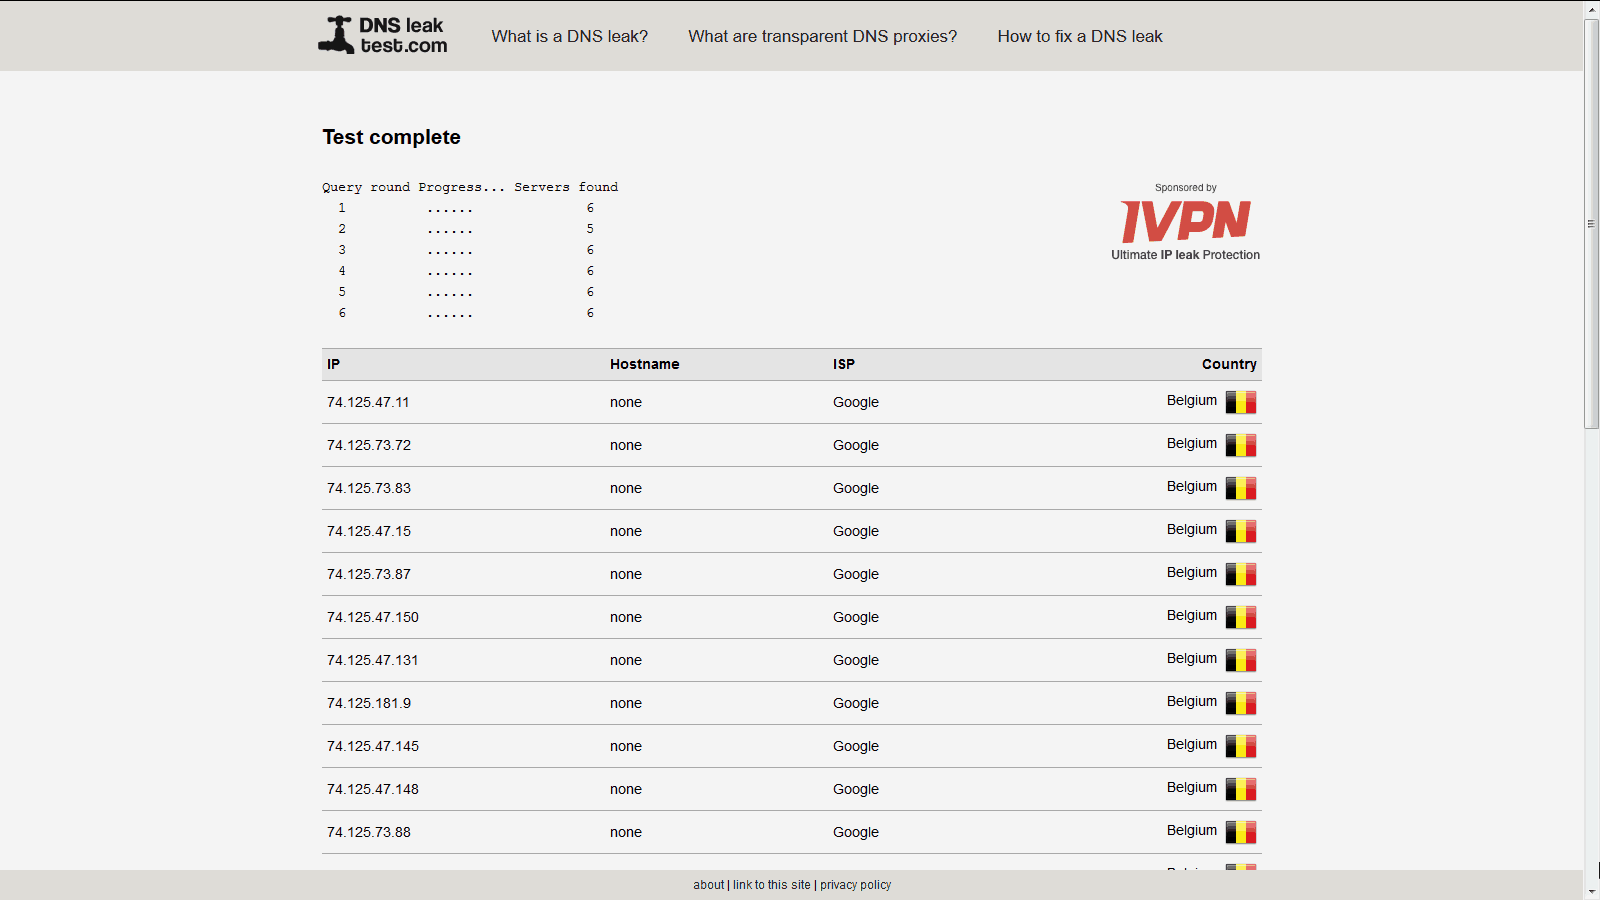Click Belgium flag in 74.125.181.9 row
Viewport: 1600px width, 900px height.
1241,703
